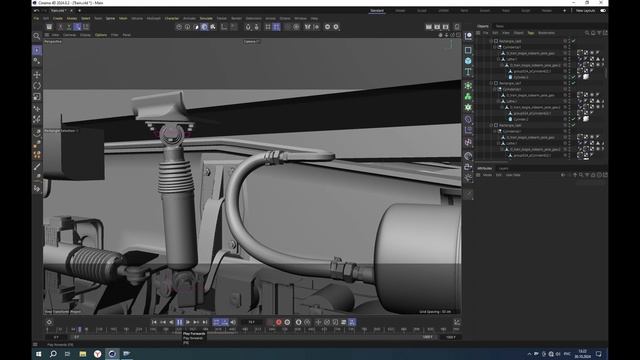Toggle visibility dots of second Rectangle_last
Image resolution: width=640 pixels, height=360 pixels.
click(x=569, y=83)
